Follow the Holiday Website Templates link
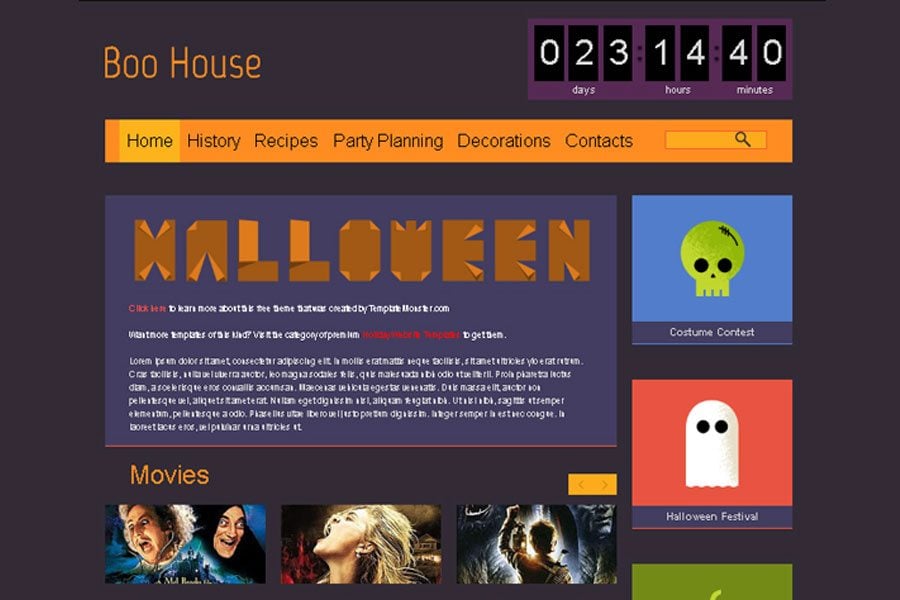 [411, 335]
